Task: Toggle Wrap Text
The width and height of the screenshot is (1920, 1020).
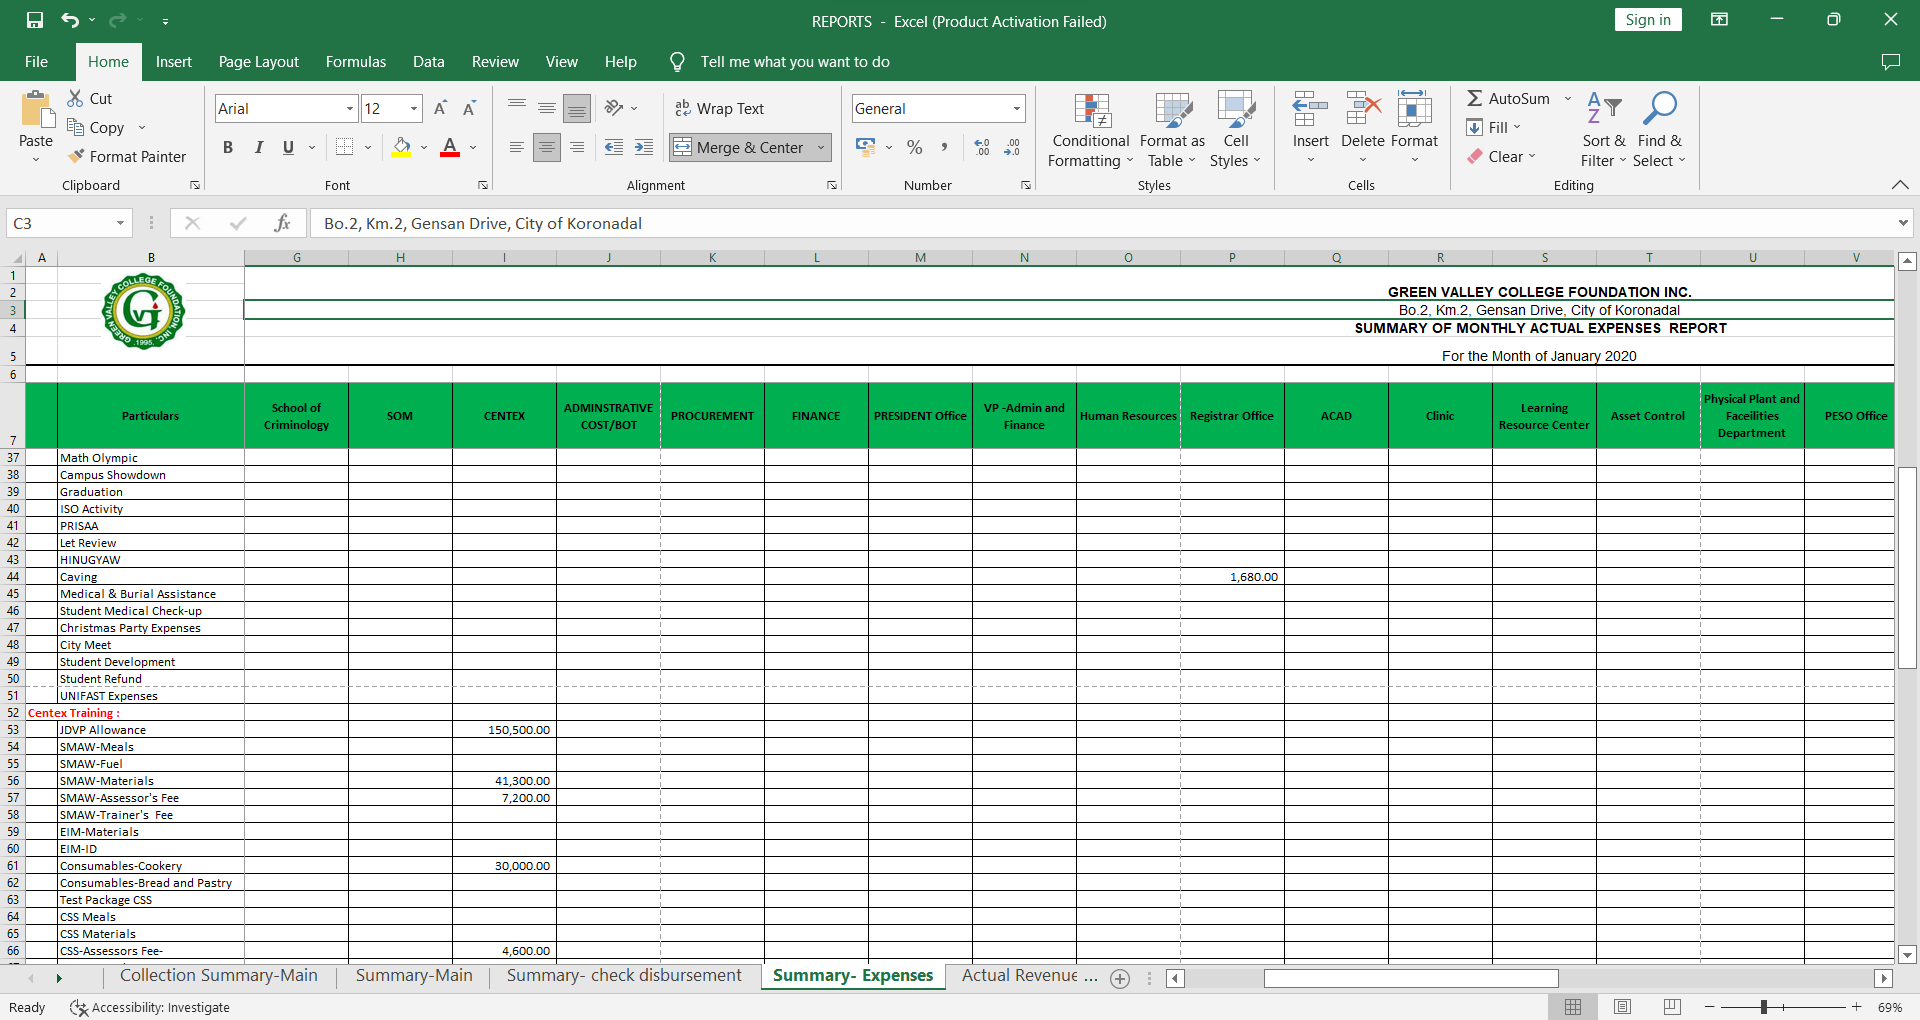Action: coord(719,108)
